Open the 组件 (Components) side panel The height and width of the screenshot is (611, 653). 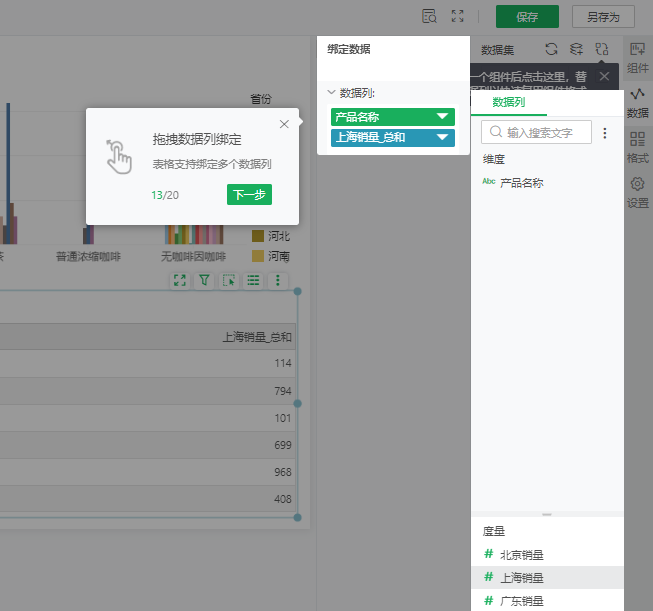coord(637,57)
